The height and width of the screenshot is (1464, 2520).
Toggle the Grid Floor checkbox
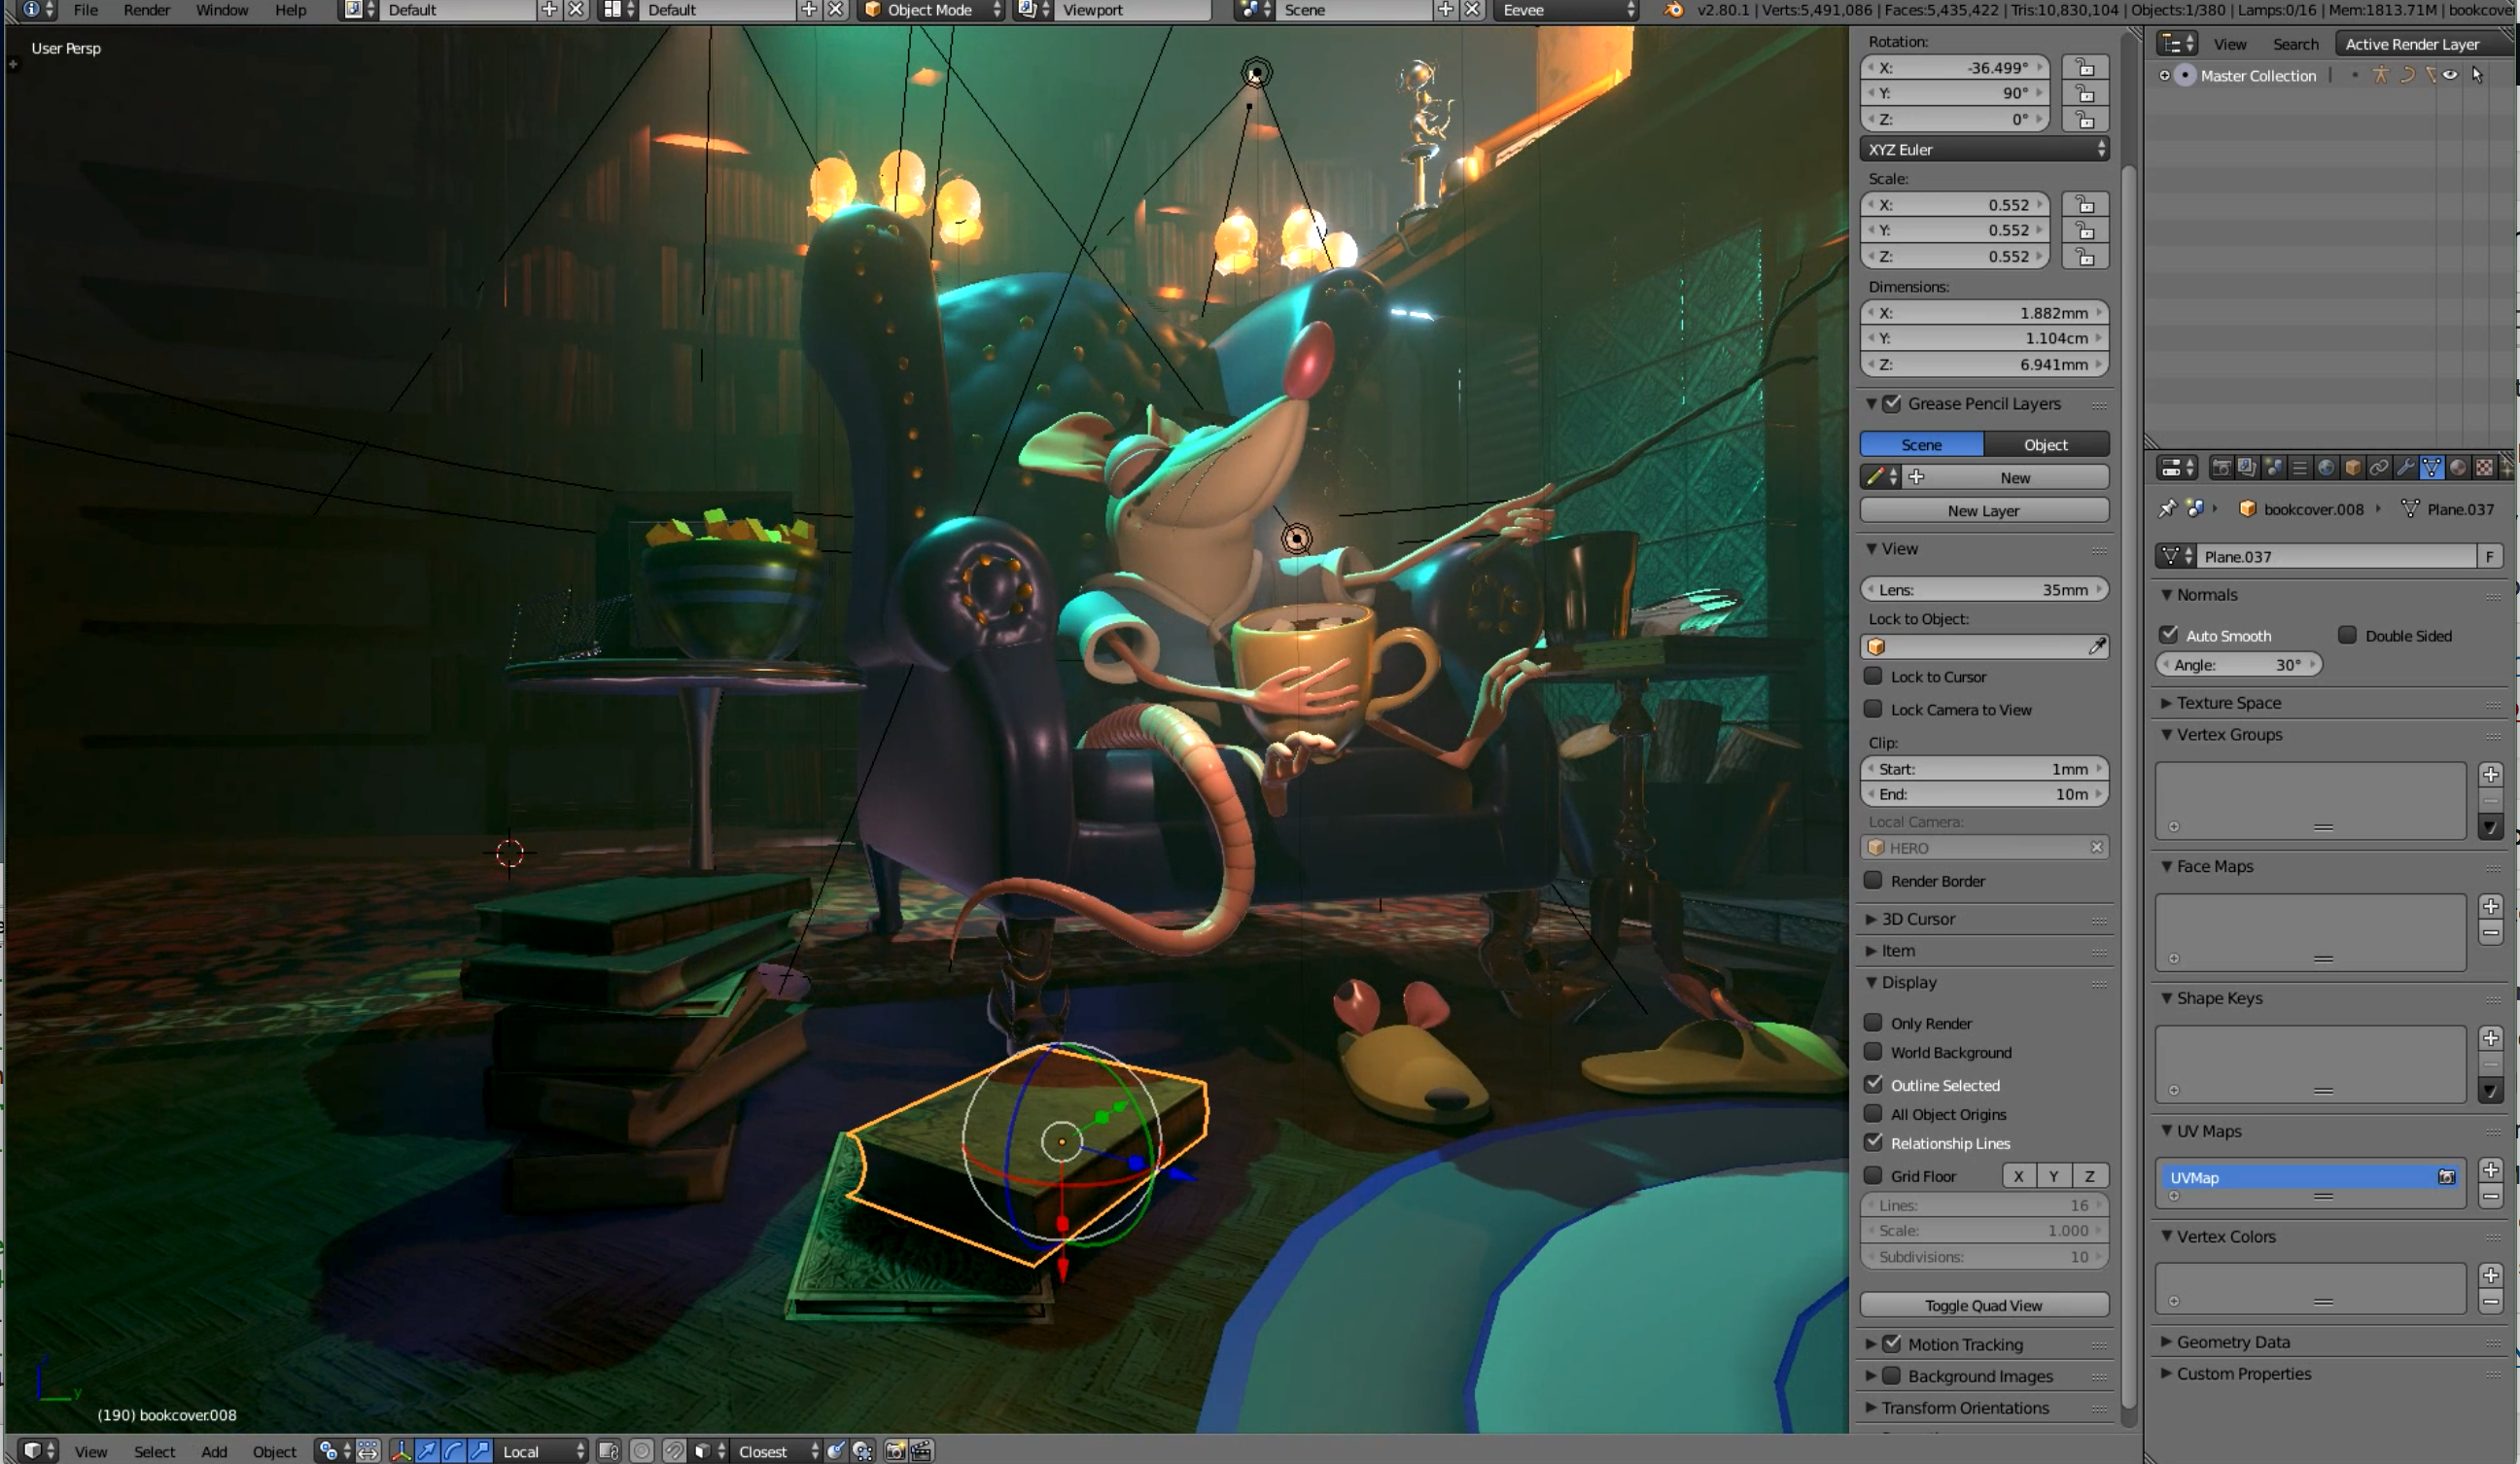(x=1875, y=1174)
